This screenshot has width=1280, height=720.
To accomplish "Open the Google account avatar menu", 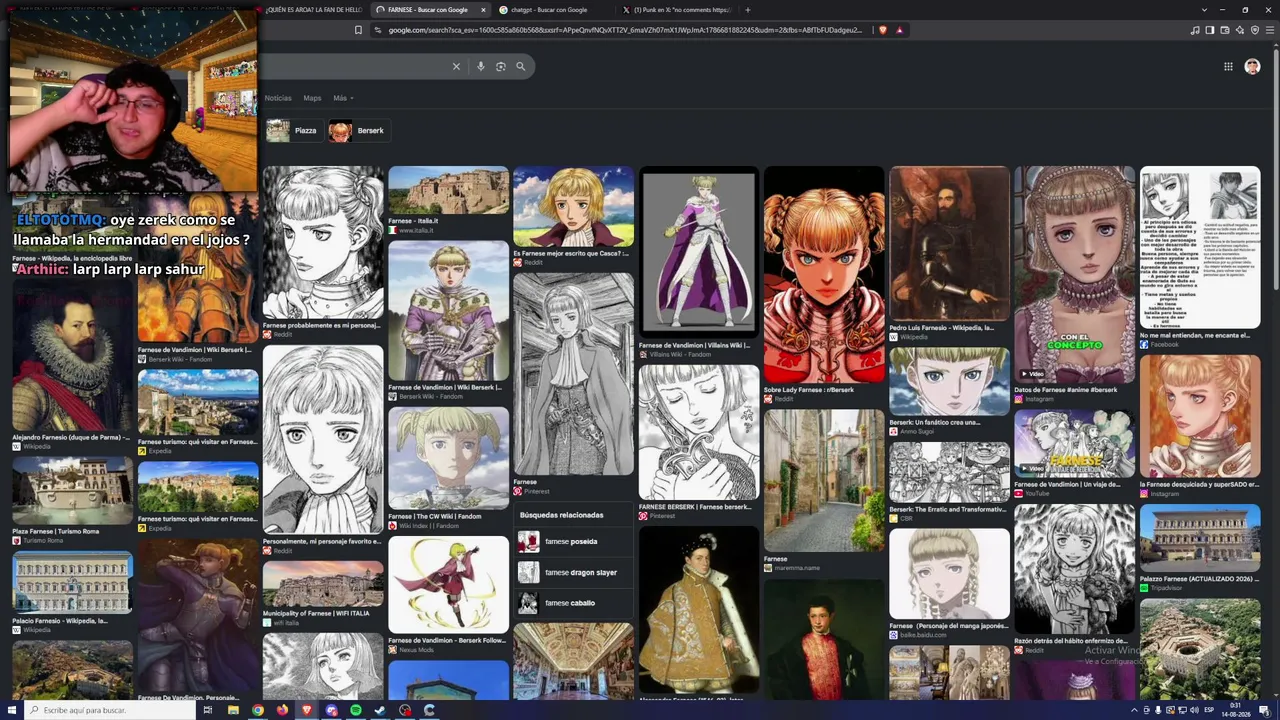I will (x=1252, y=66).
